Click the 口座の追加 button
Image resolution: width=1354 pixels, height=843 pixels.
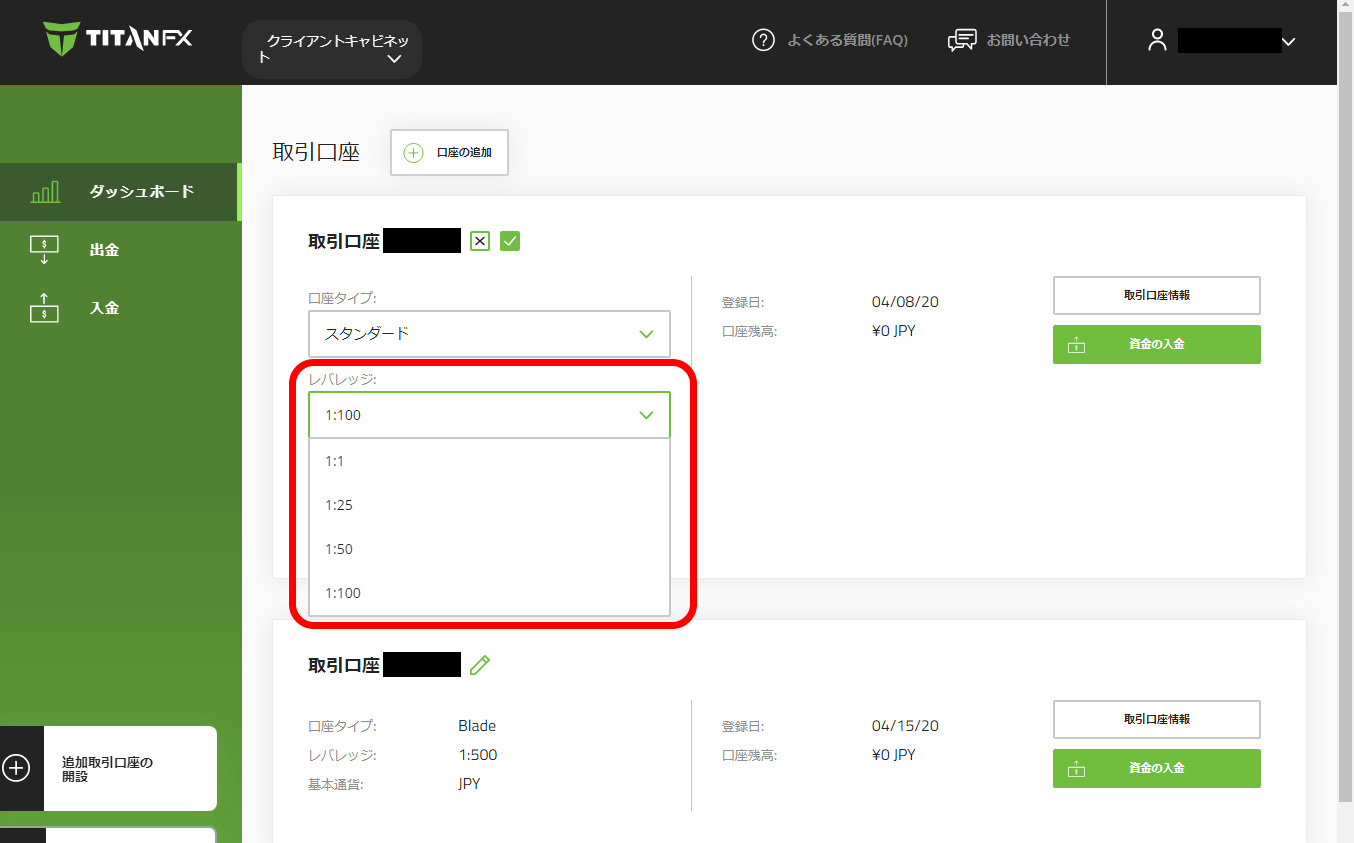449,153
